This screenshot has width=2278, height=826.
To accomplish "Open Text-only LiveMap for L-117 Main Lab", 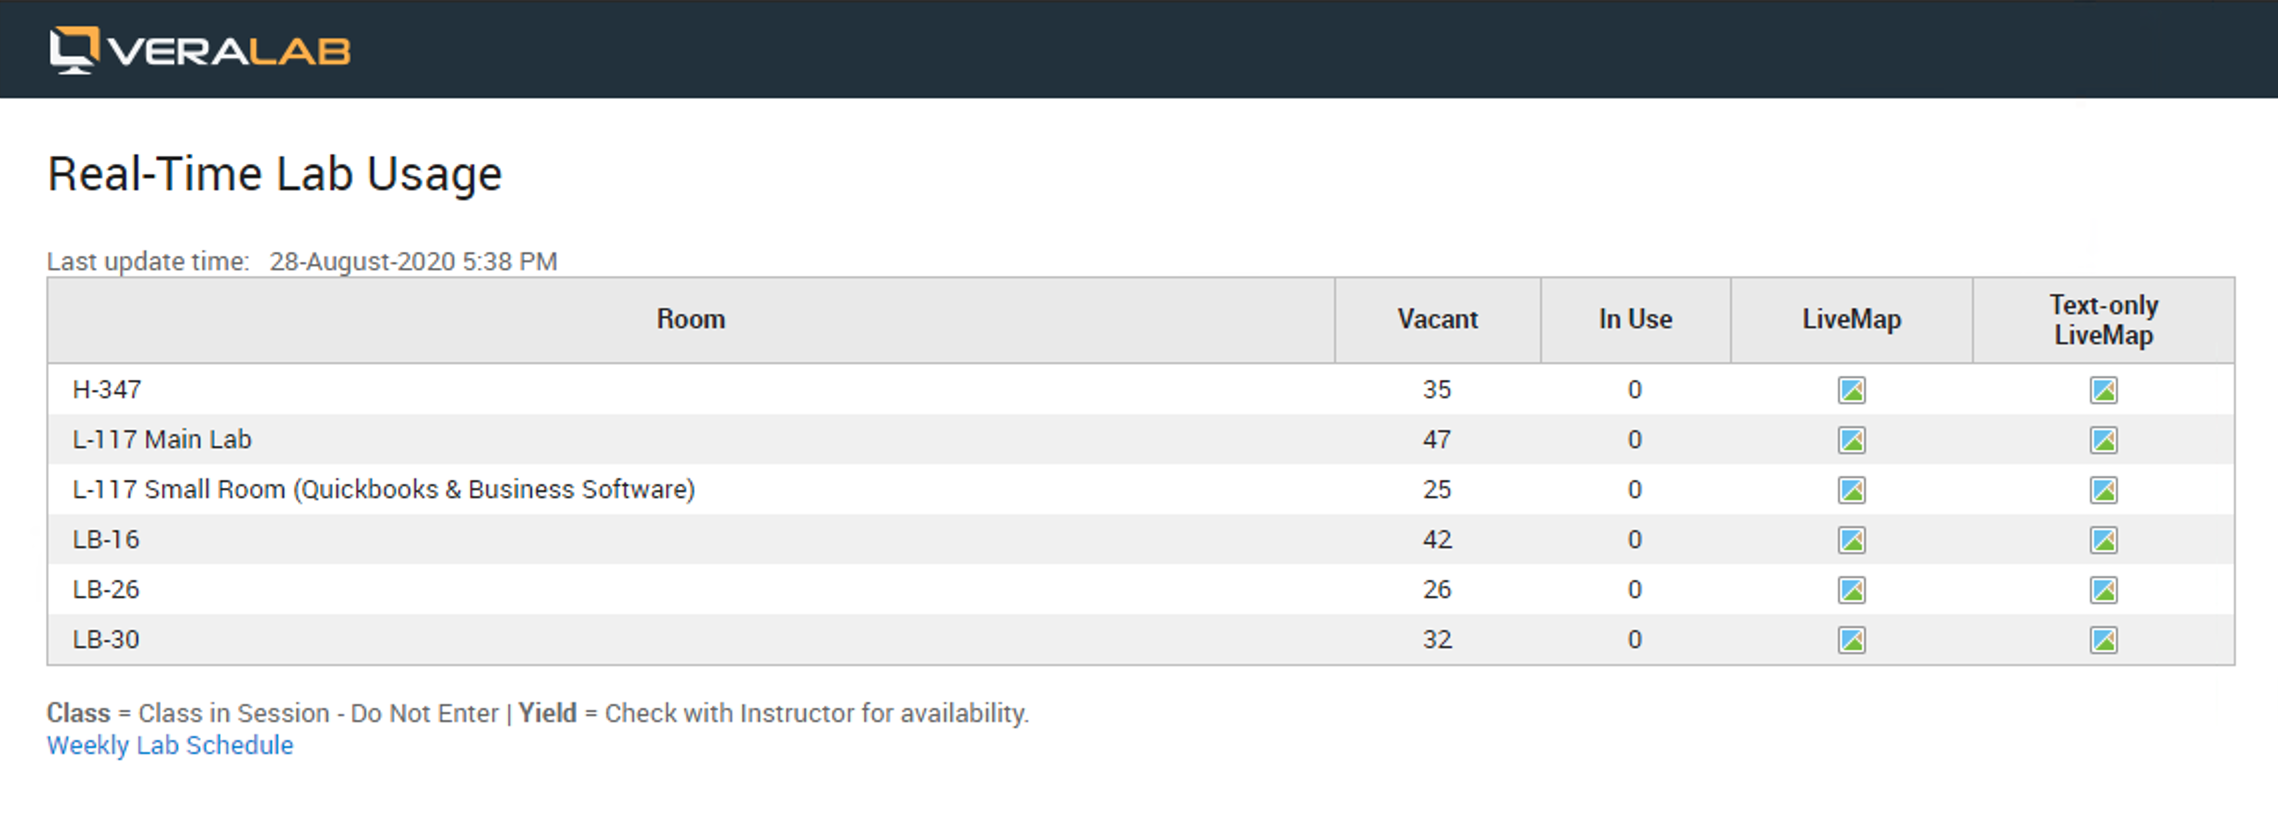I will [x=2103, y=440].
